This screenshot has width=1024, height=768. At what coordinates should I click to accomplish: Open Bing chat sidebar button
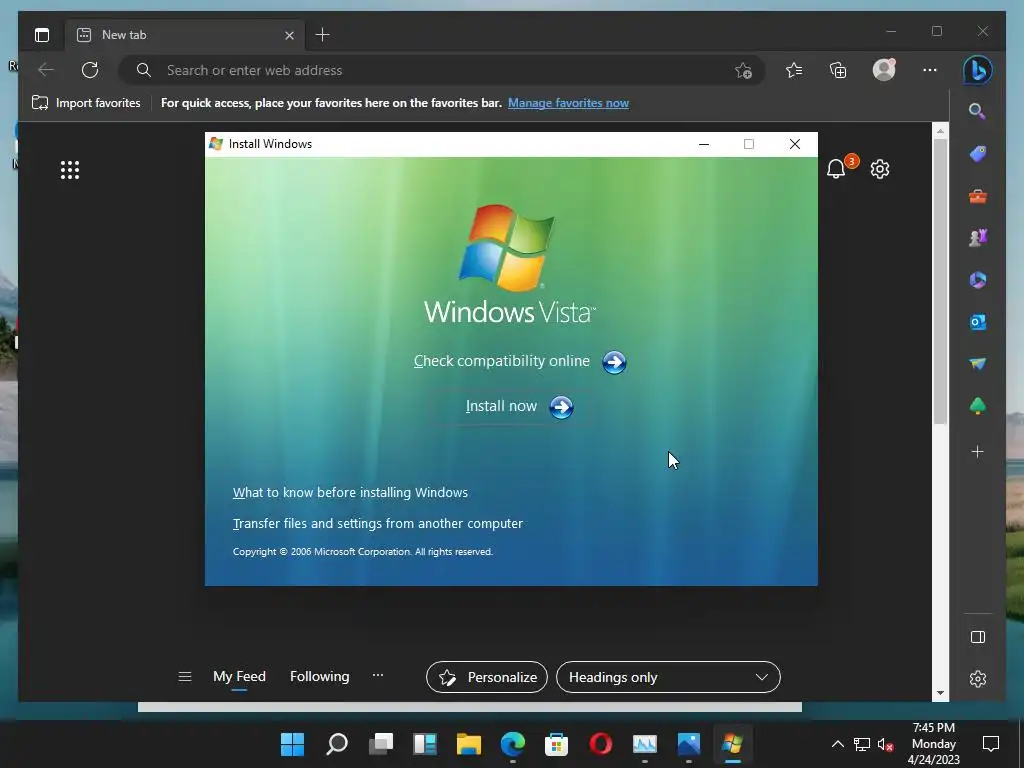click(978, 70)
